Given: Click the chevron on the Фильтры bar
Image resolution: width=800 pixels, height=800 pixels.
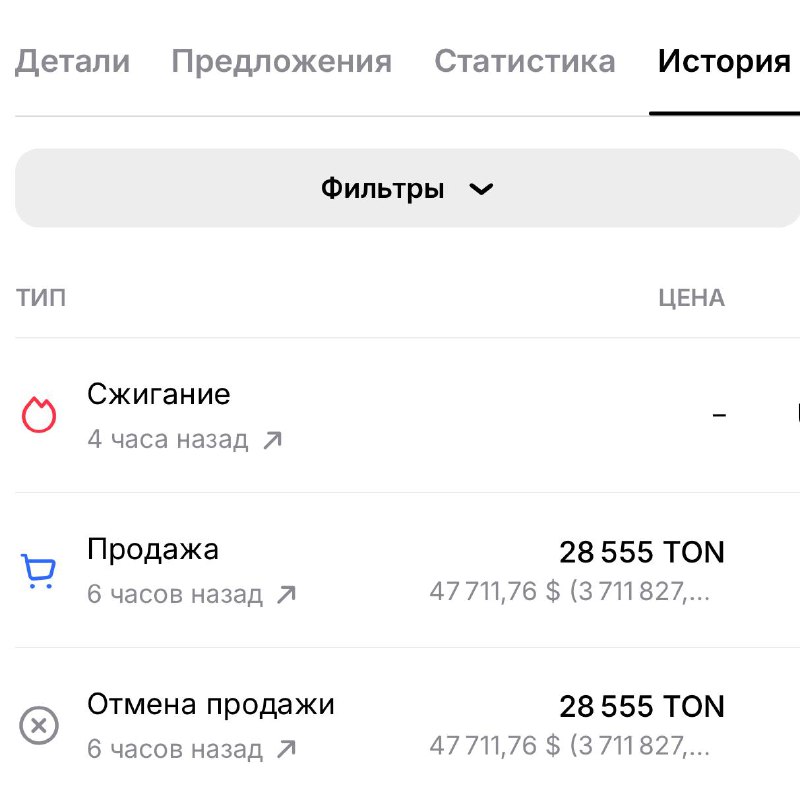Looking at the screenshot, I should (x=481, y=188).
